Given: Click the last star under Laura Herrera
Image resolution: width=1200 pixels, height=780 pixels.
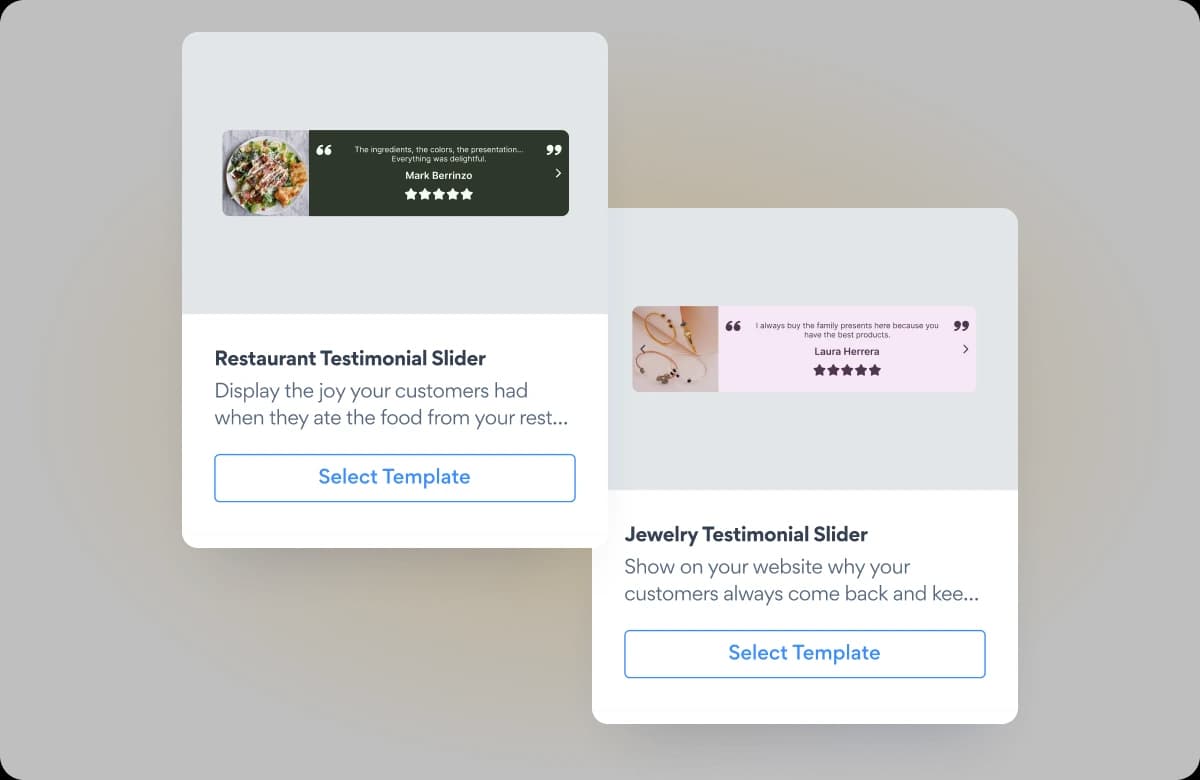Looking at the screenshot, I should pyautogui.click(x=875, y=370).
